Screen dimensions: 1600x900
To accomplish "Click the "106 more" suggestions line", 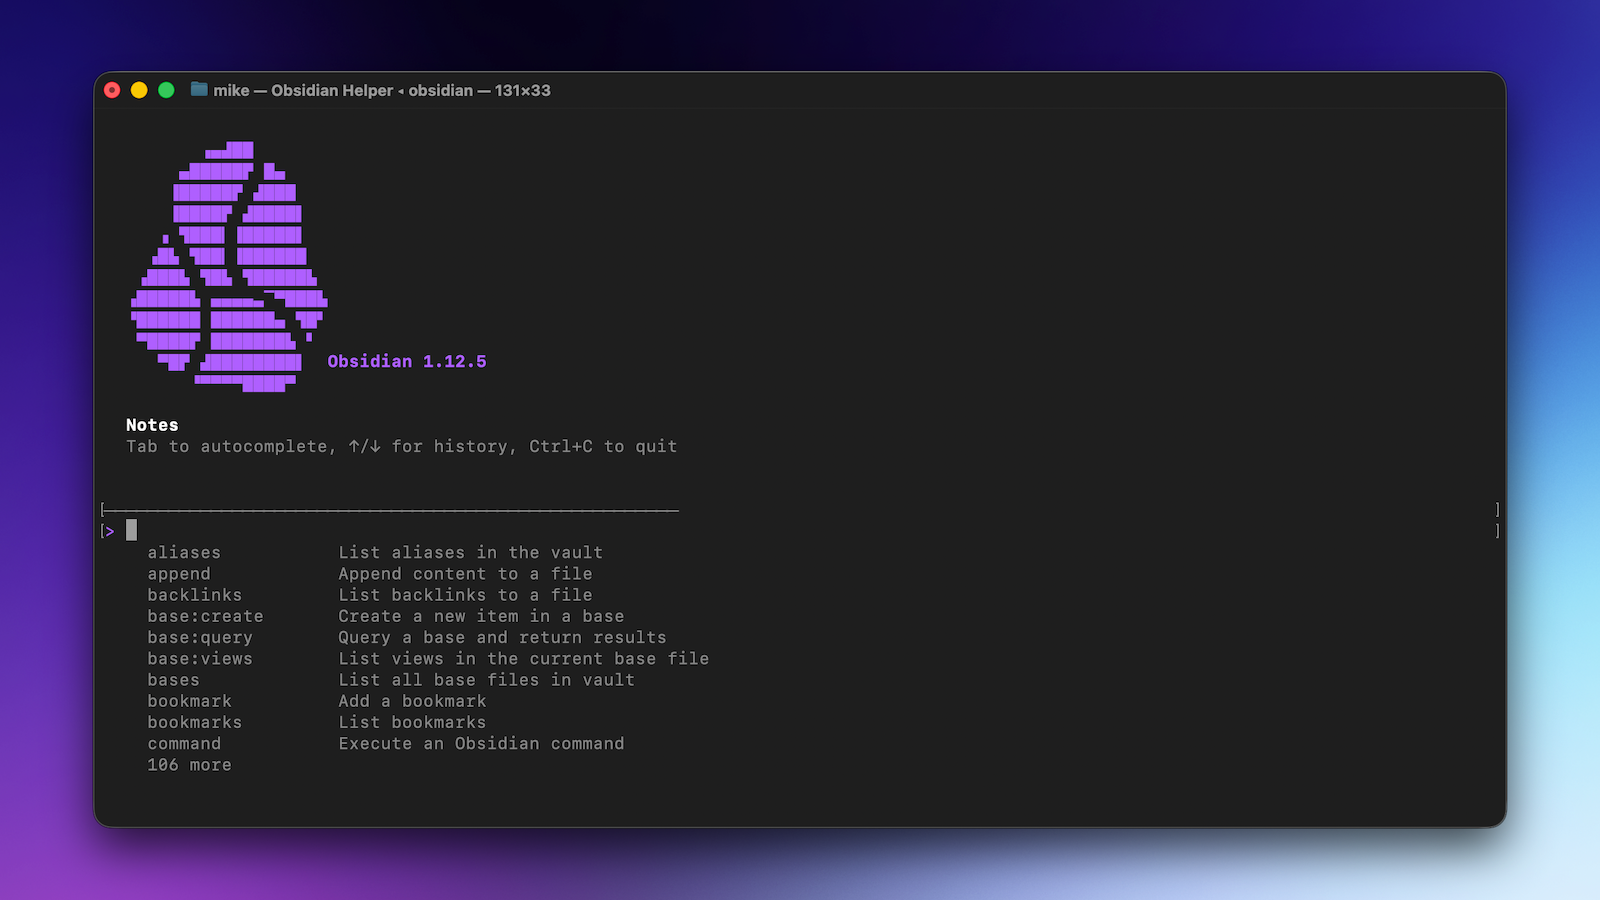I will [x=190, y=765].
